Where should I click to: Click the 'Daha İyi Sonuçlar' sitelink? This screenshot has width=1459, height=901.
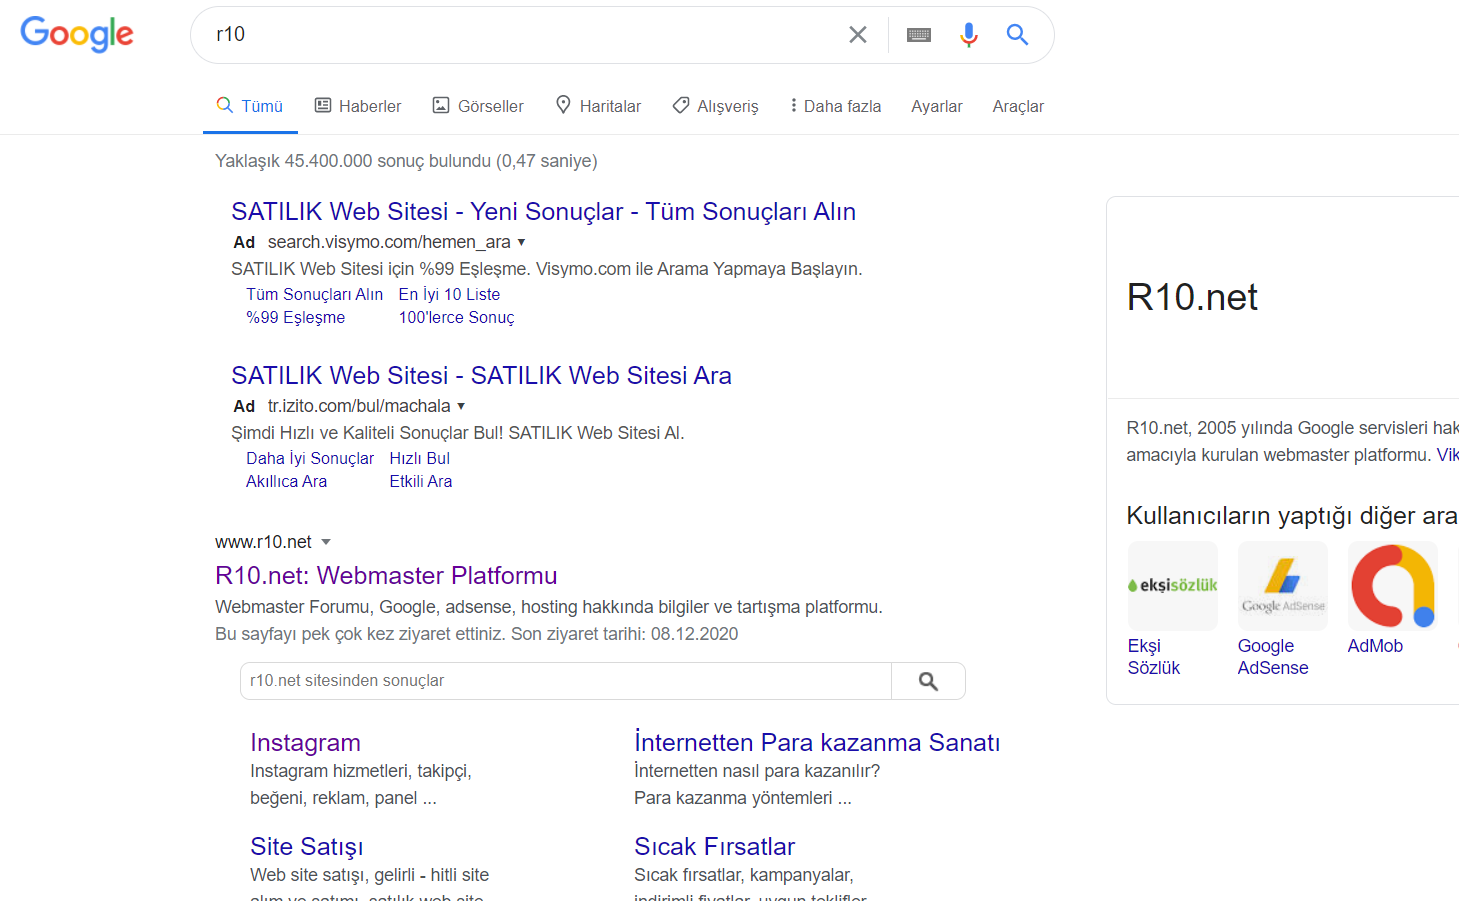coord(310,459)
